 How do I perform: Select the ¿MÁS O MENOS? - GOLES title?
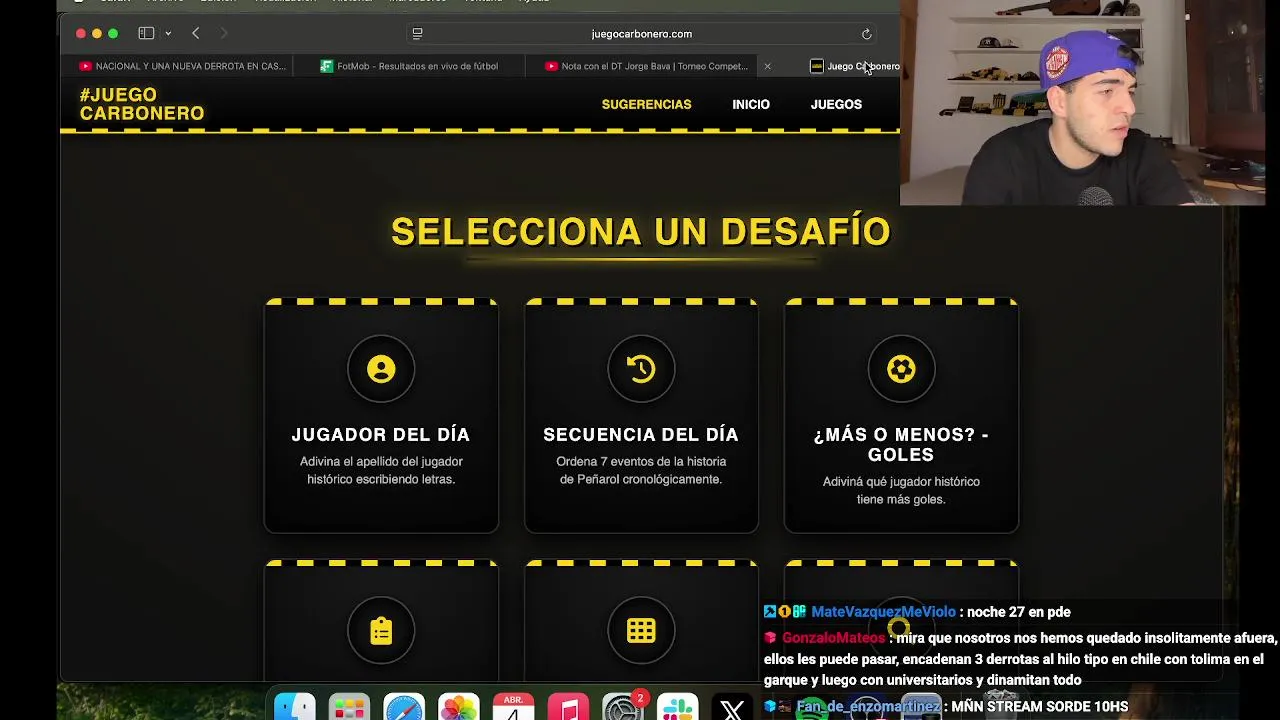(x=901, y=445)
